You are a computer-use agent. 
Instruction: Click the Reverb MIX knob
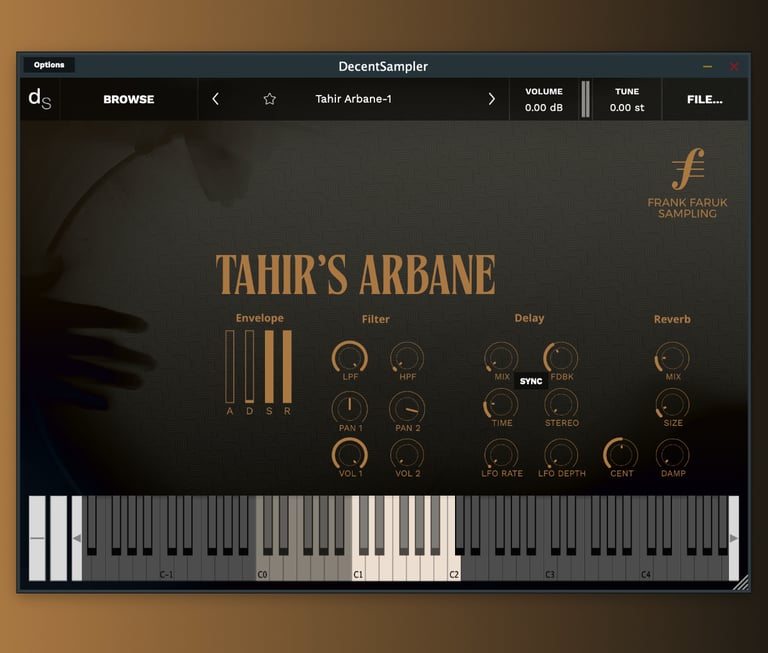click(x=672, y=358)
